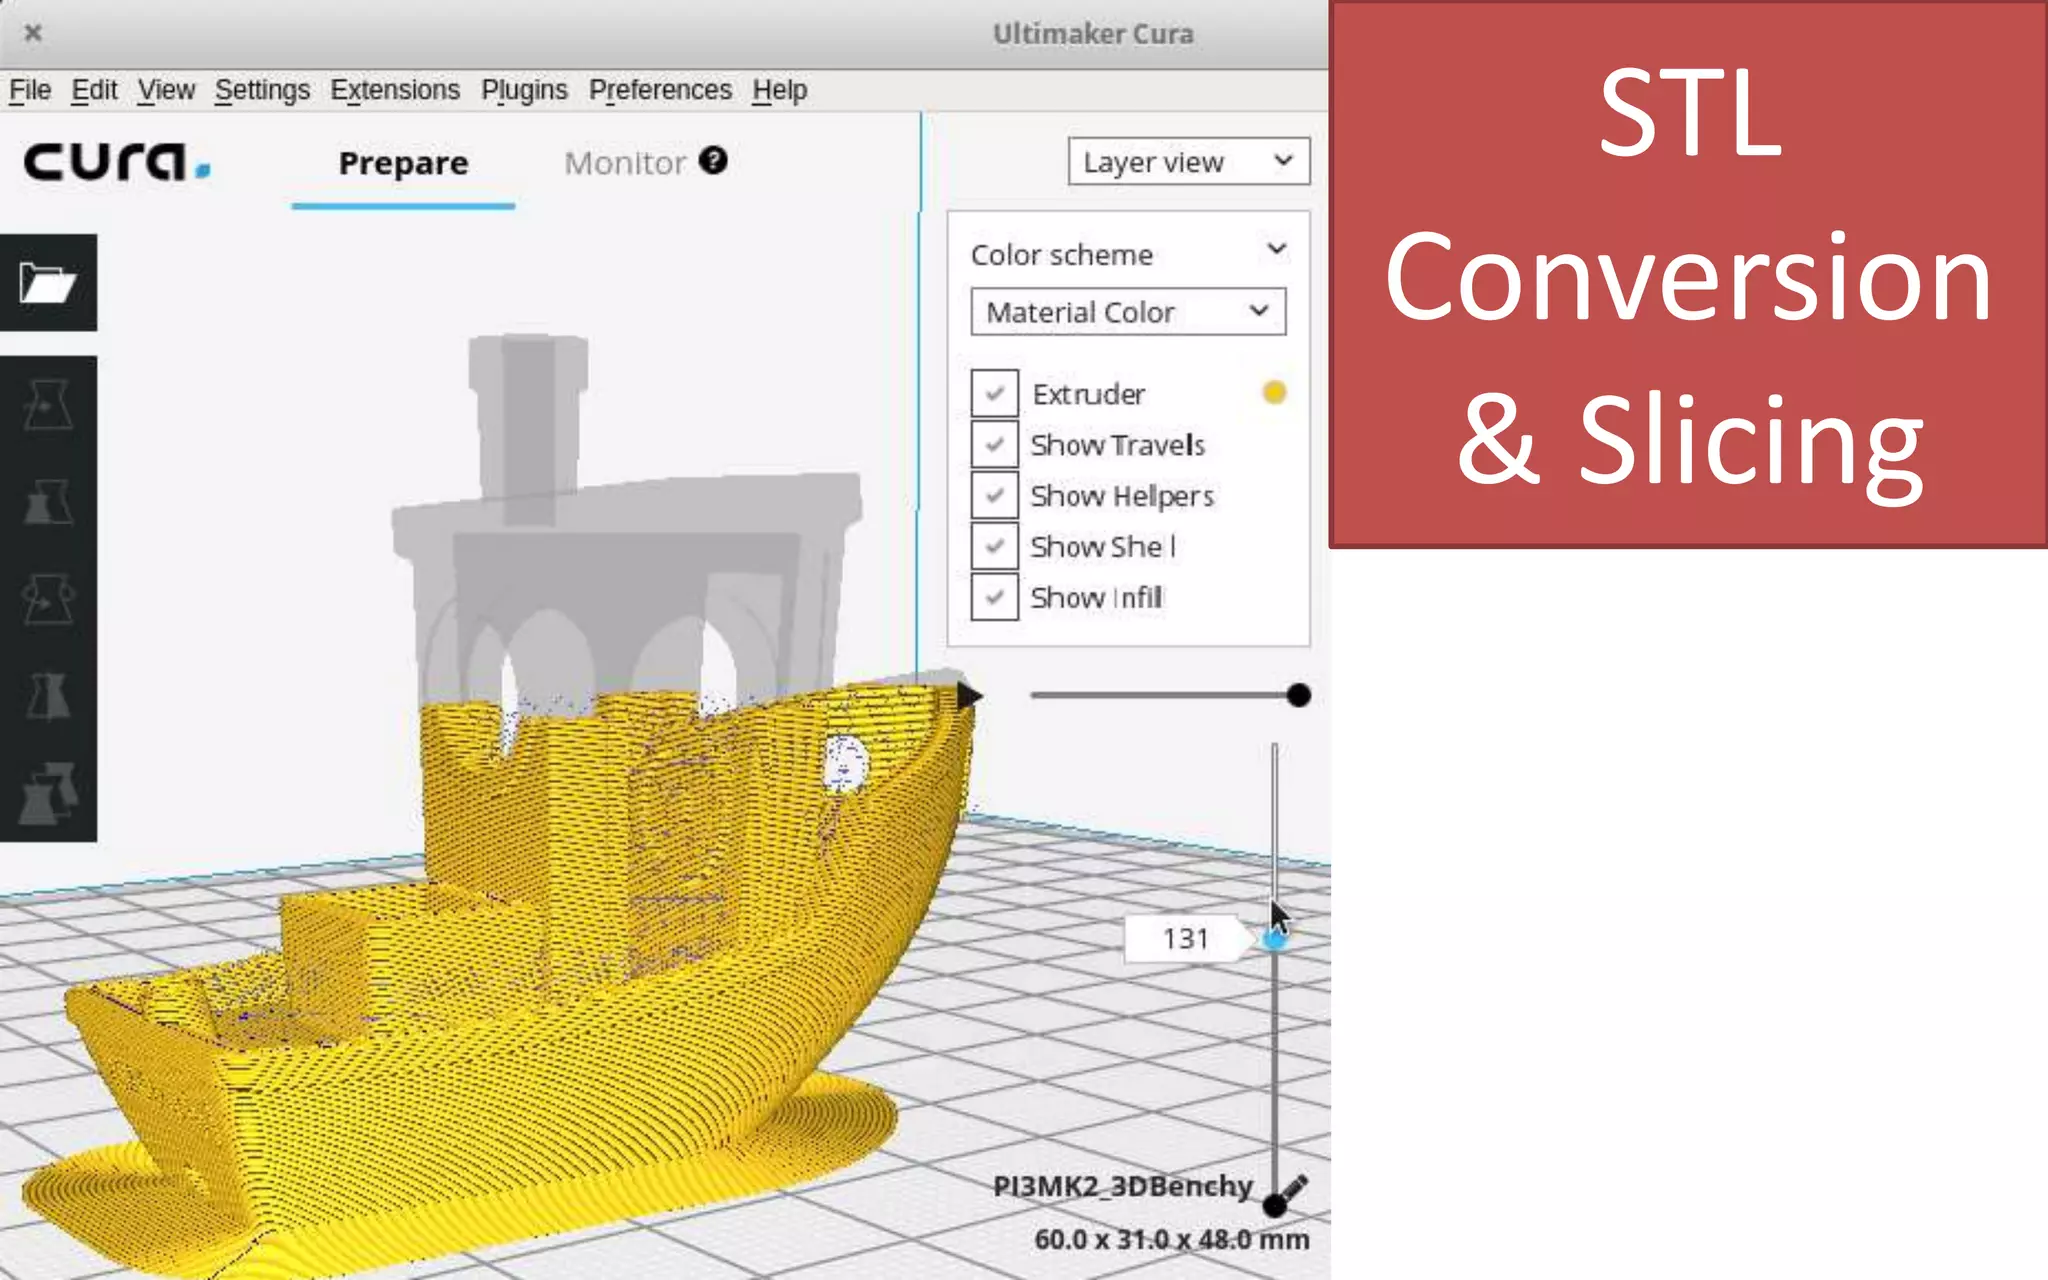
Task: Click the bottom handle of layer slider
Action: coord(1274,1206)
